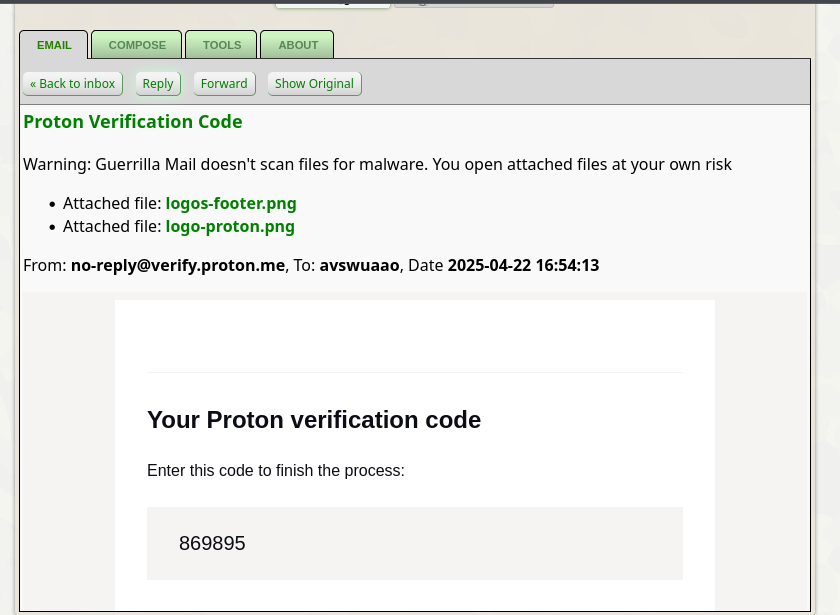Viewport: 840px width, 615px height.
Task: Click the recipient name avswuaao
Action: pyautogui.click(x=359, y=265)
